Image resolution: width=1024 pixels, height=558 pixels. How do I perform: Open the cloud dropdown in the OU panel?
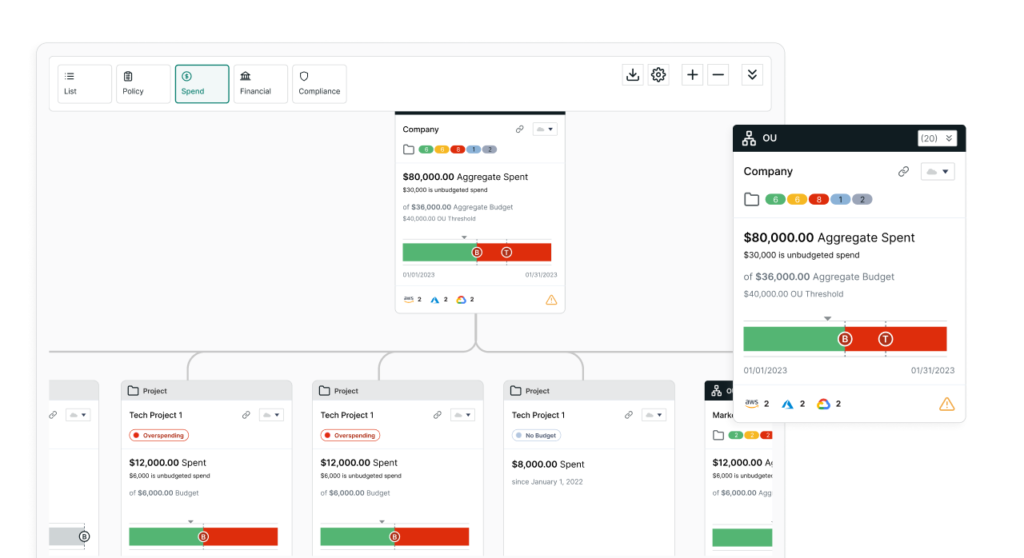(x=937, y=172)
